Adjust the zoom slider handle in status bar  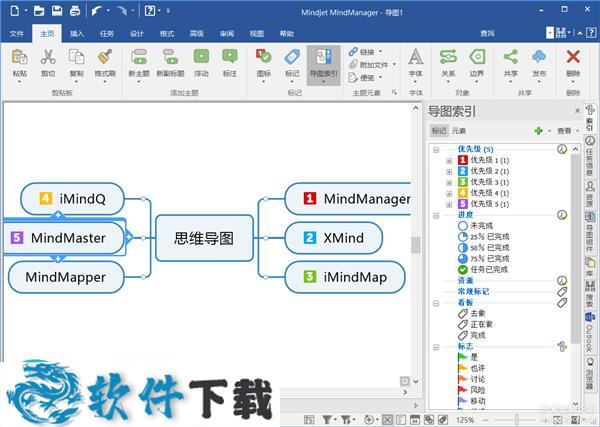pyautogui.click(x=517, y=420)
